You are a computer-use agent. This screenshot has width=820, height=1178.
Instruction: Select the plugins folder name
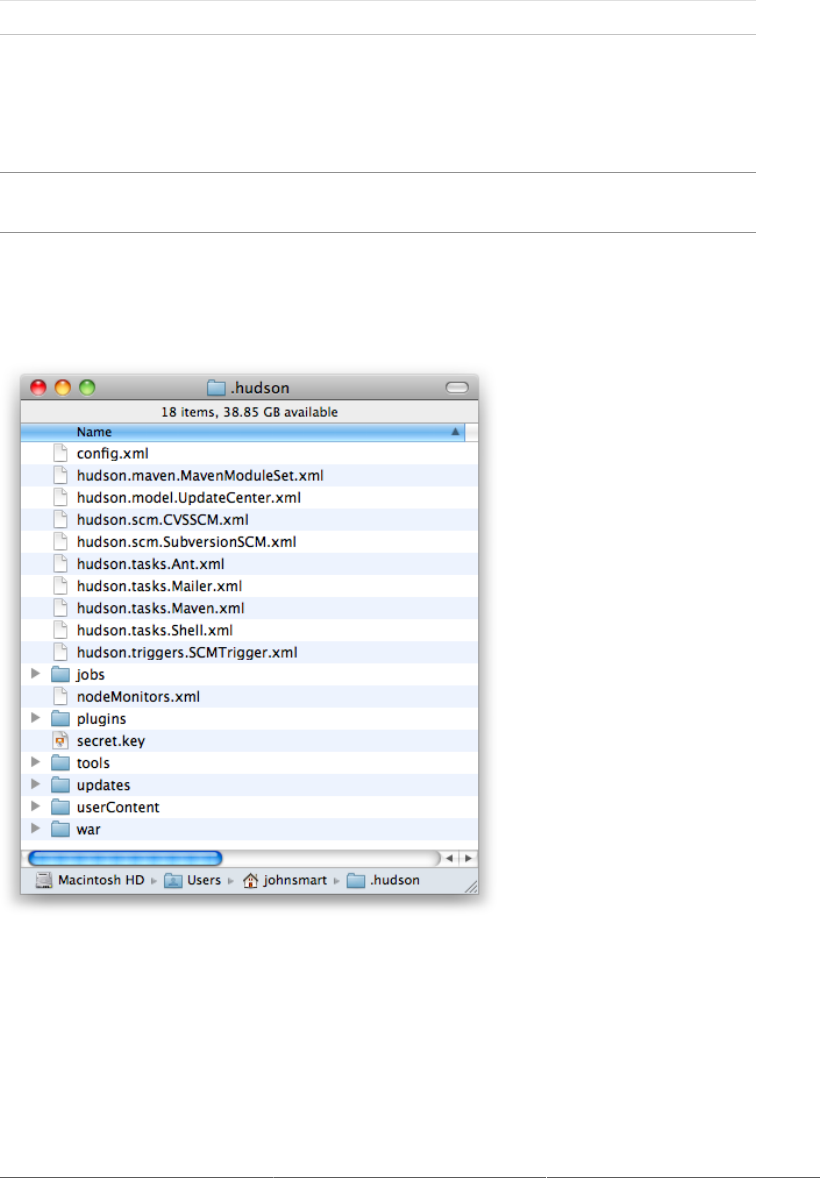coord(101,720)
